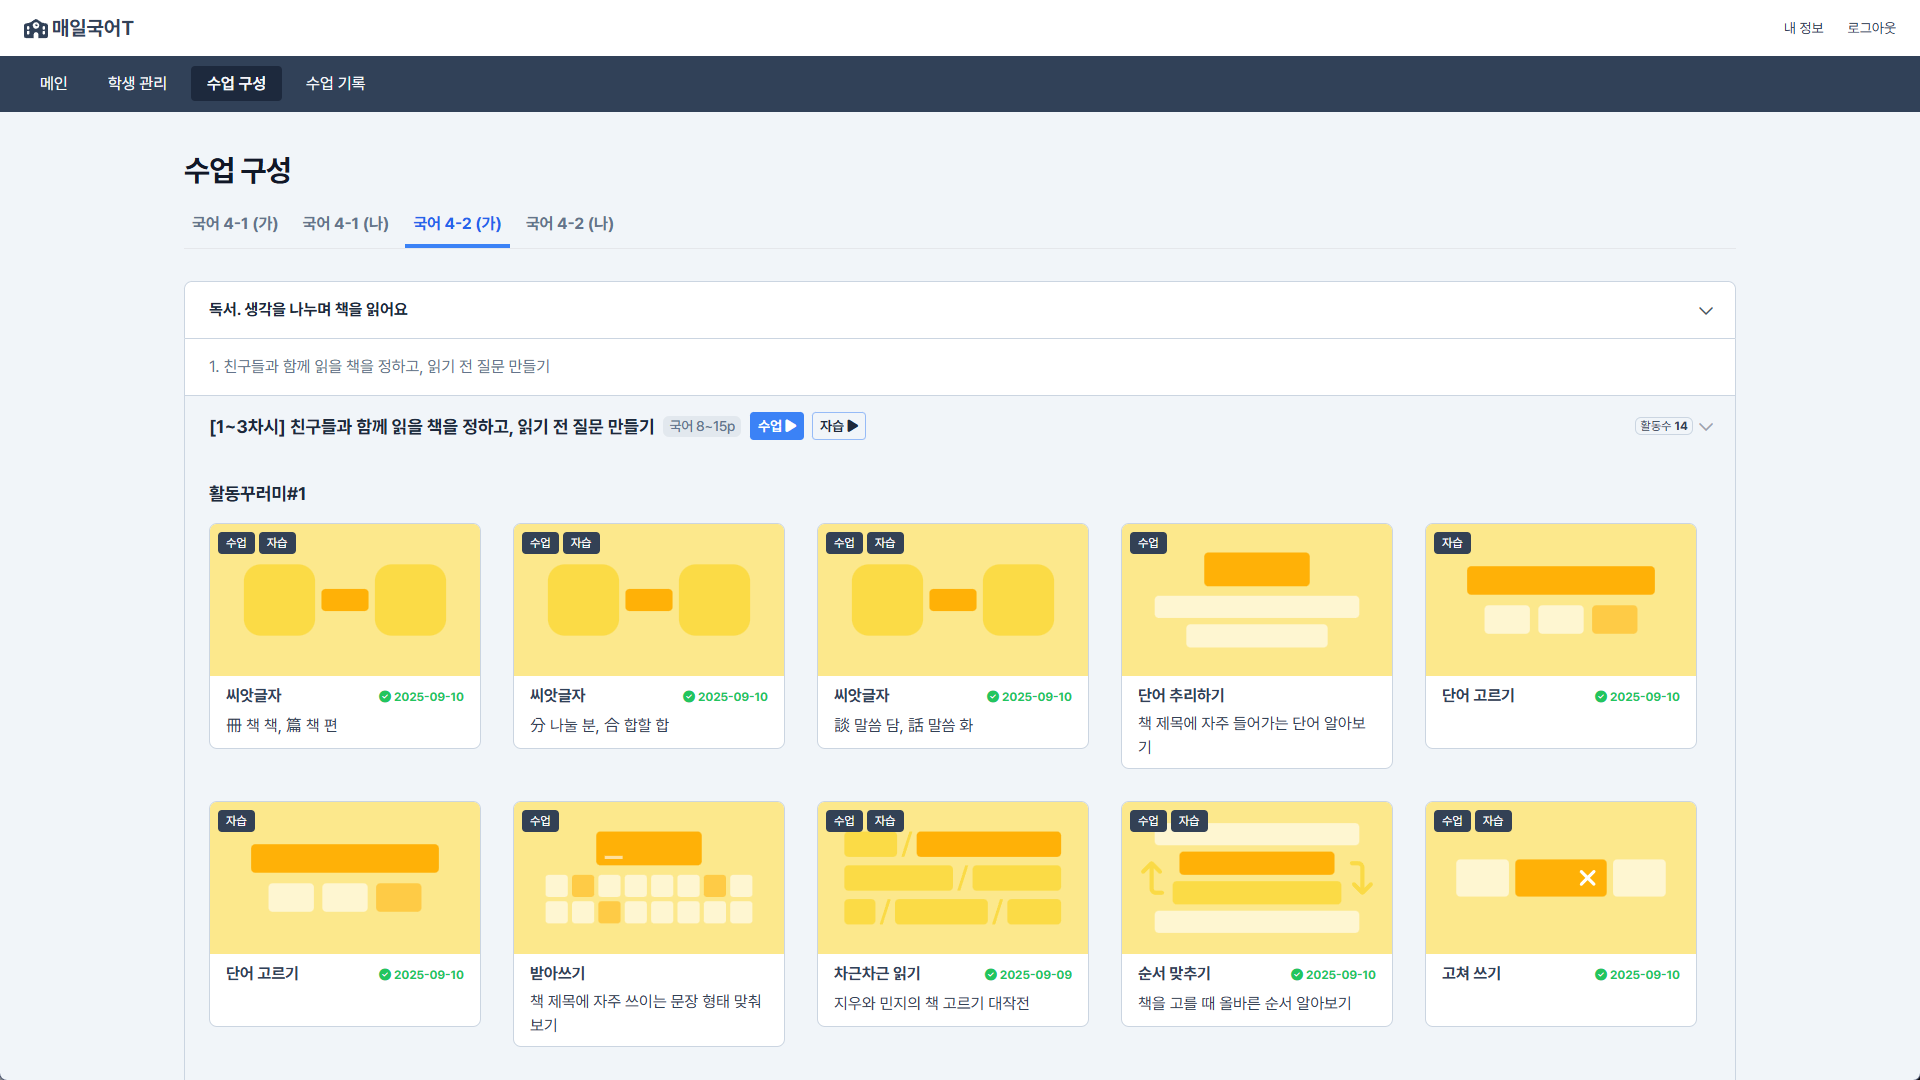Image resolution: width=1920 pixels, height=1080 pixels.
Task: Open 받아쓰기 activity thumbnail
Action: point(648,878)
